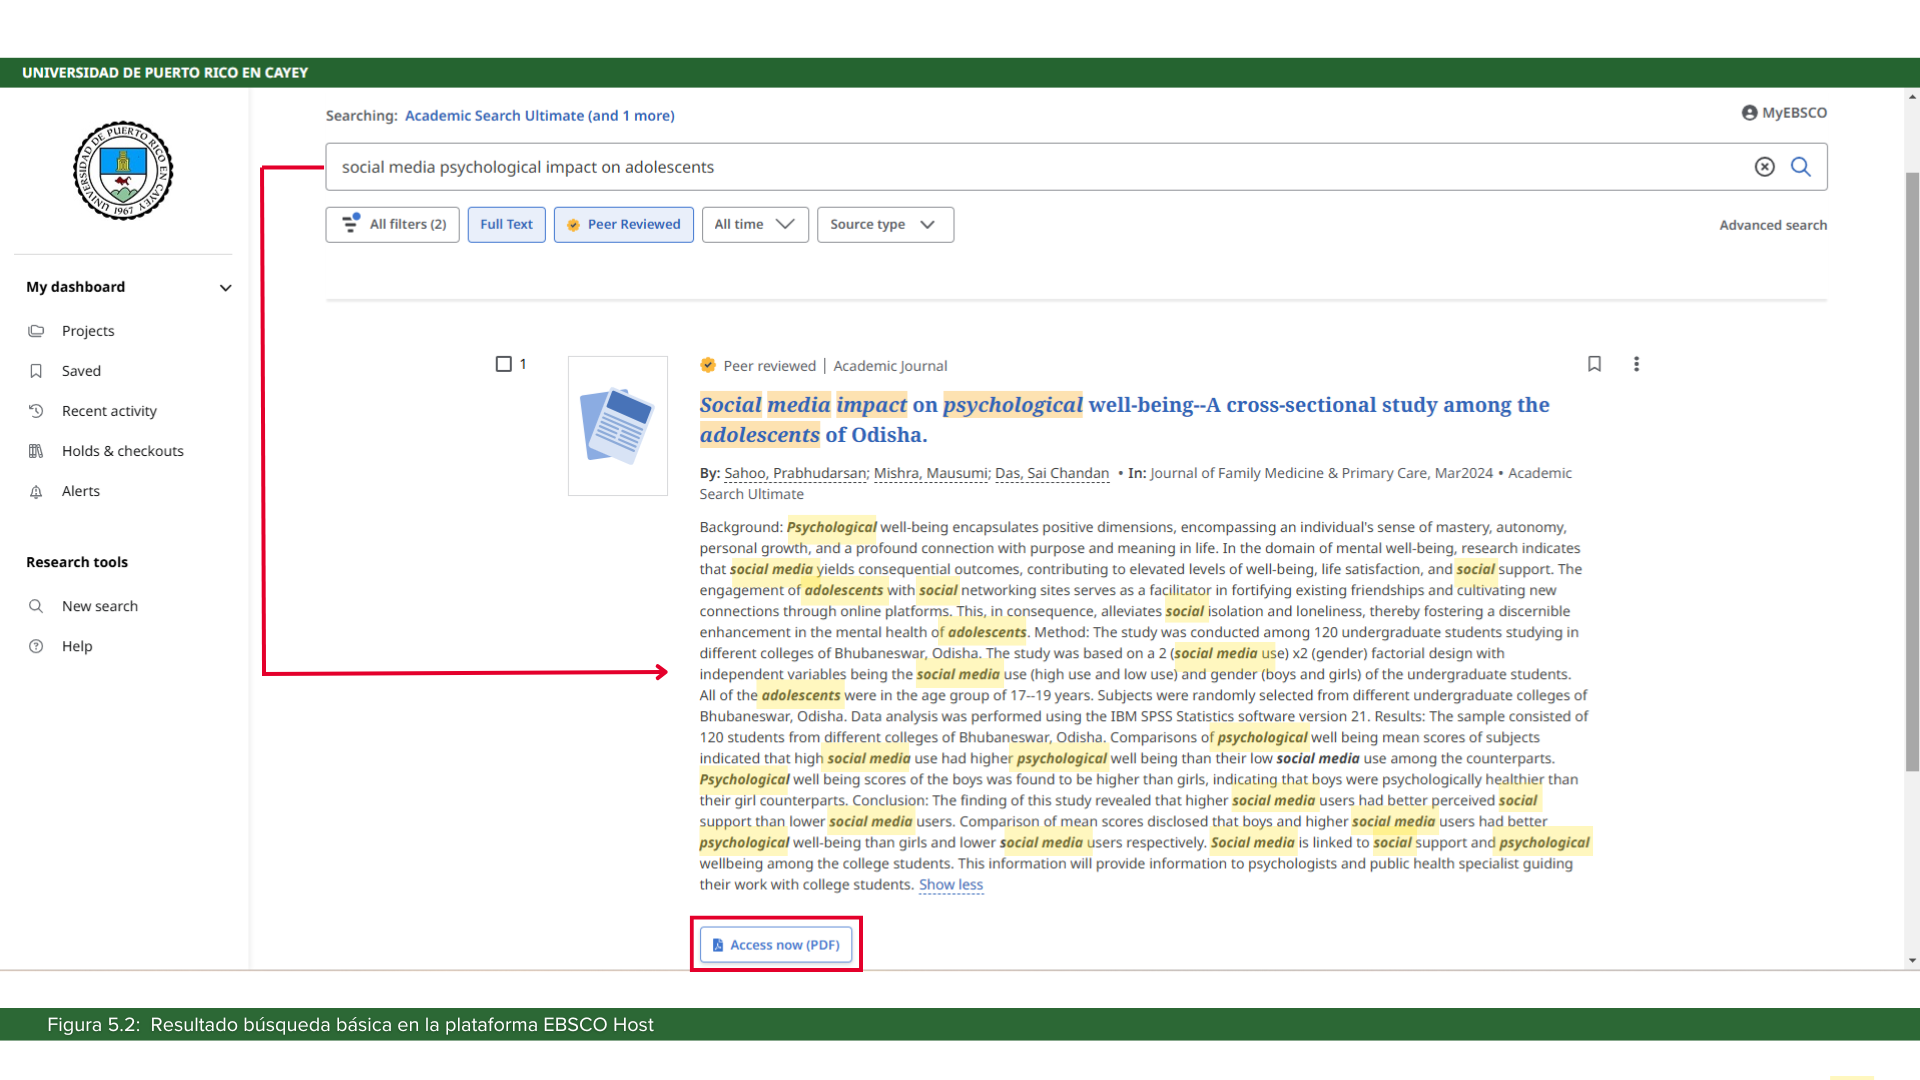Expand the All time date dropdown

point(754,225)
